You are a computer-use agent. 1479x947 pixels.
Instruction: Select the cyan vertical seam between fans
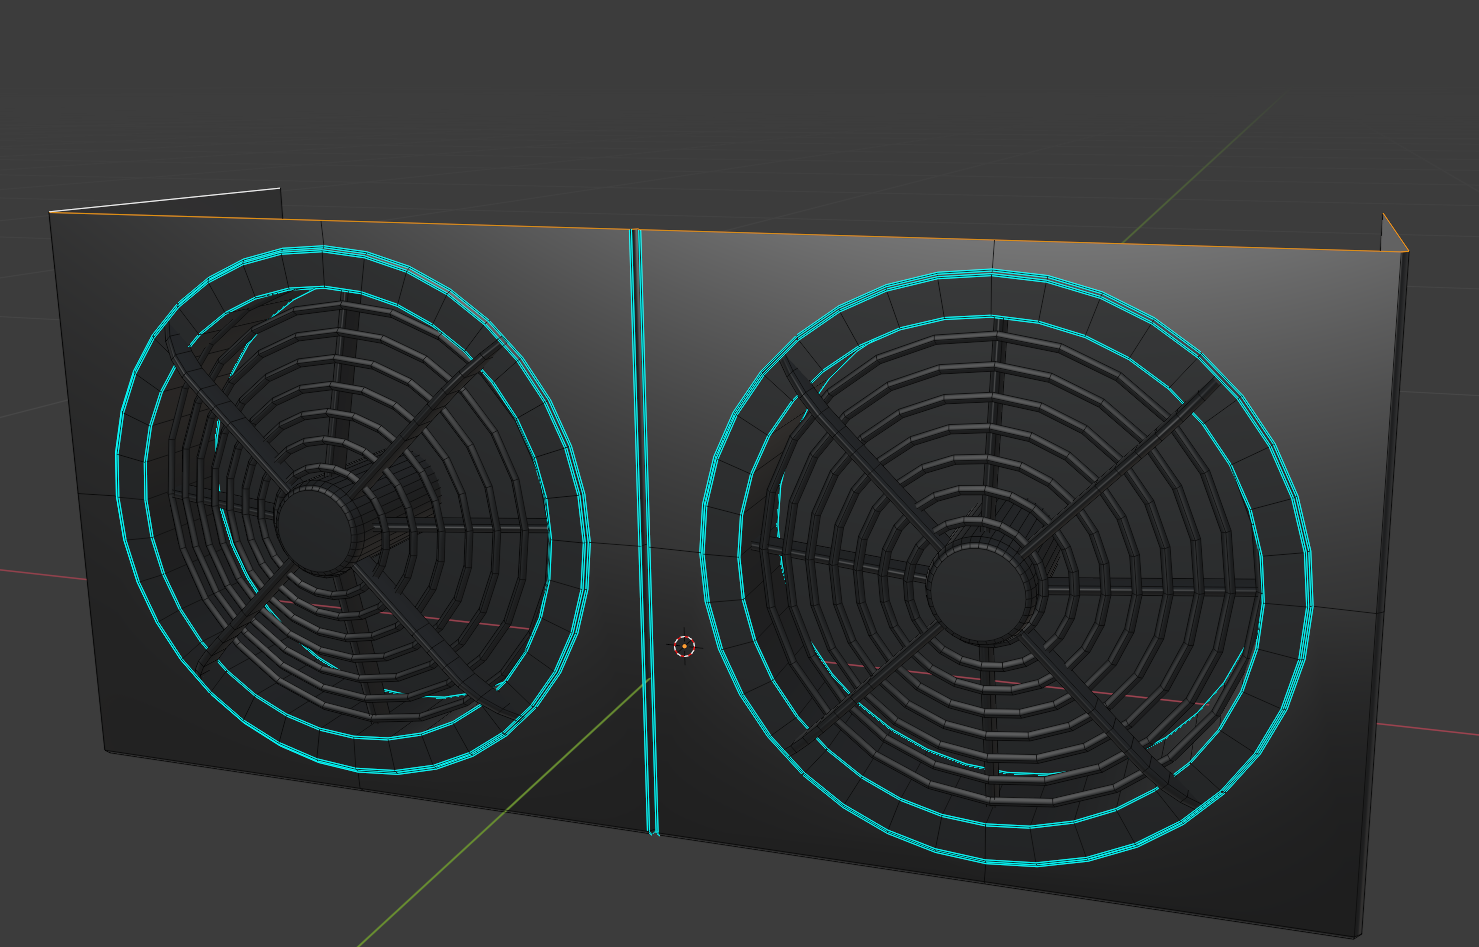(x=645, y=531)
